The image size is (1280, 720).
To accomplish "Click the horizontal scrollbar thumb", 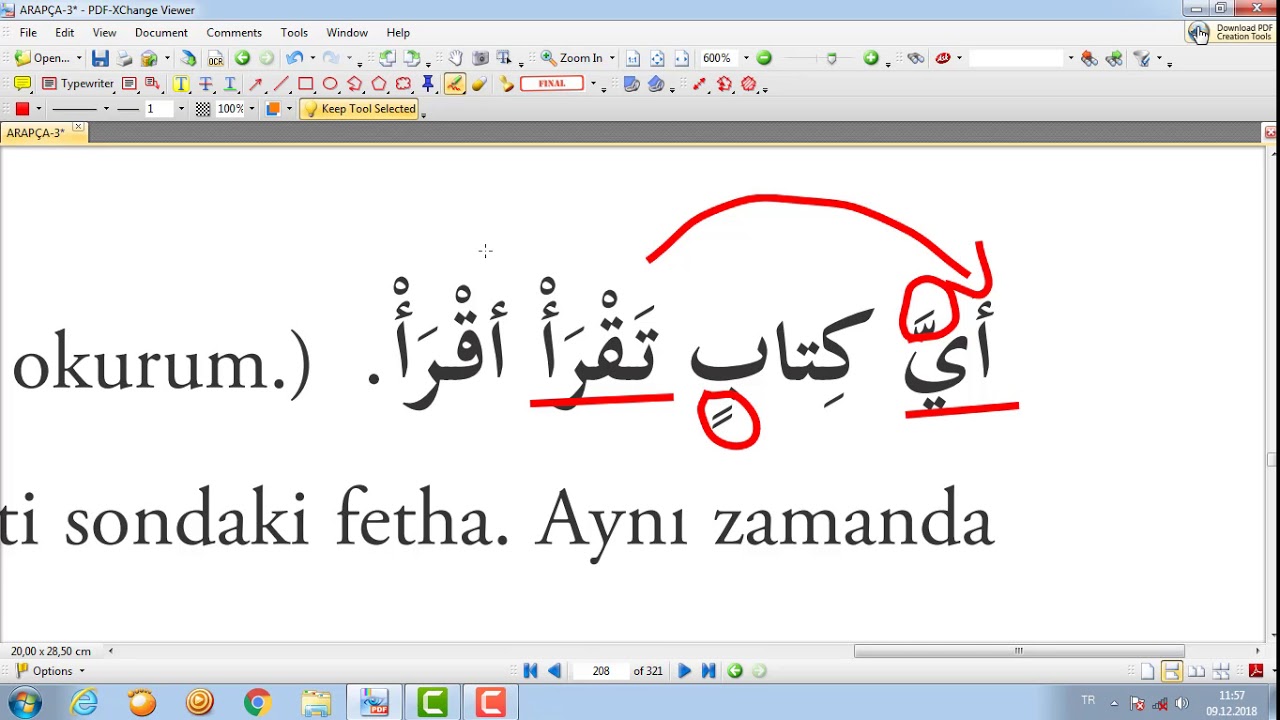I will 1019,651.
